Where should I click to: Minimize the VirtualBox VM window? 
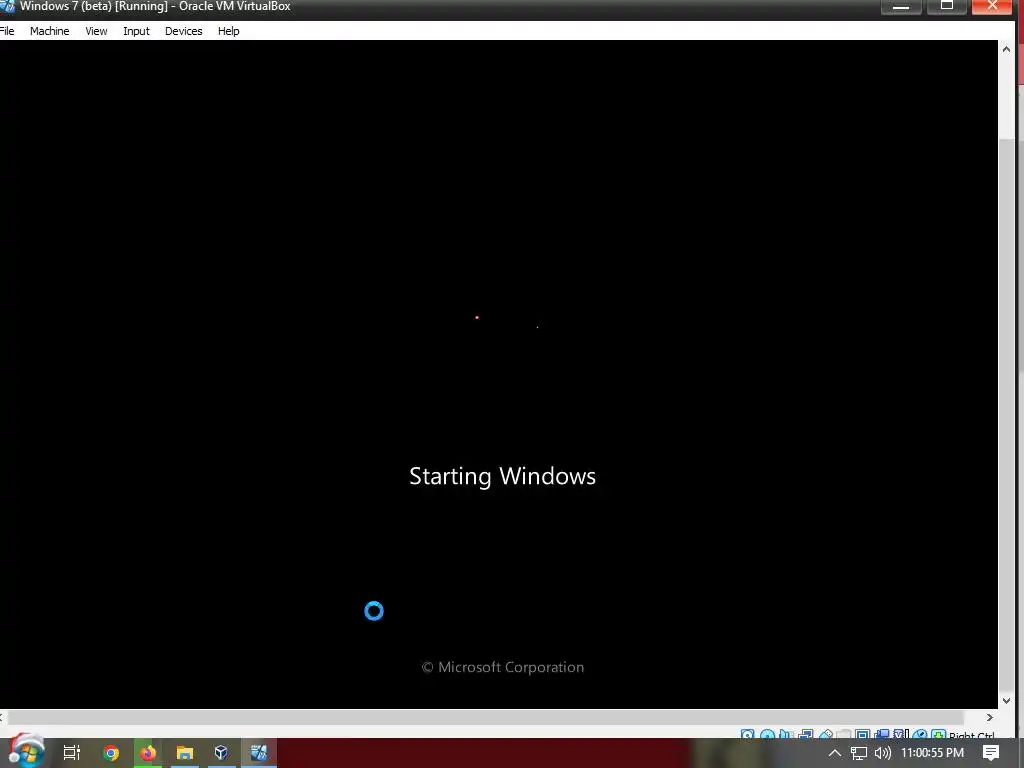tap(901, 6)
